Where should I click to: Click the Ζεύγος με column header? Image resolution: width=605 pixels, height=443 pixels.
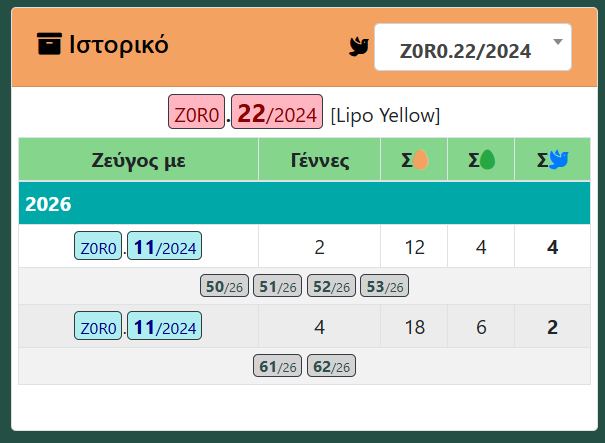click(139, 159)
